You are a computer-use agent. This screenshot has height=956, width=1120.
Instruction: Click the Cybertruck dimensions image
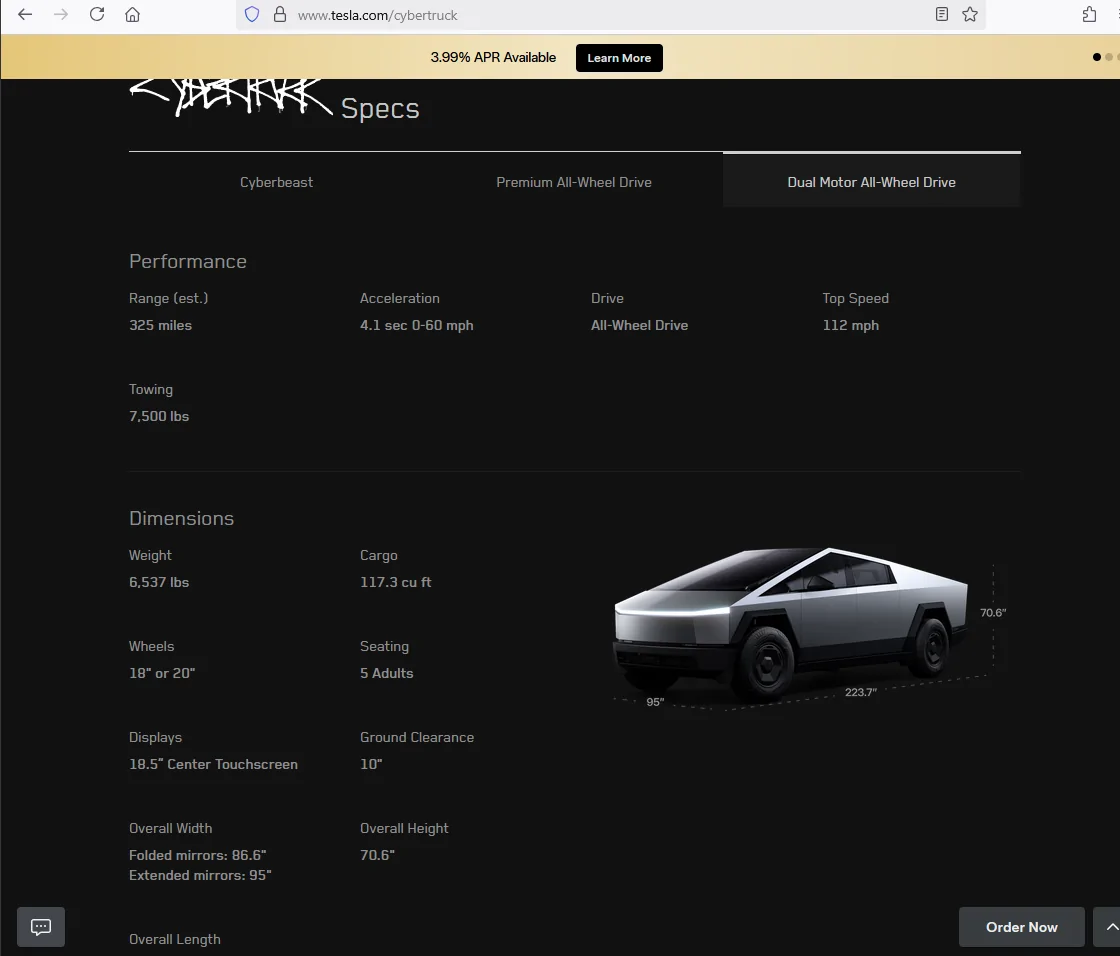(x=809, y=629)
